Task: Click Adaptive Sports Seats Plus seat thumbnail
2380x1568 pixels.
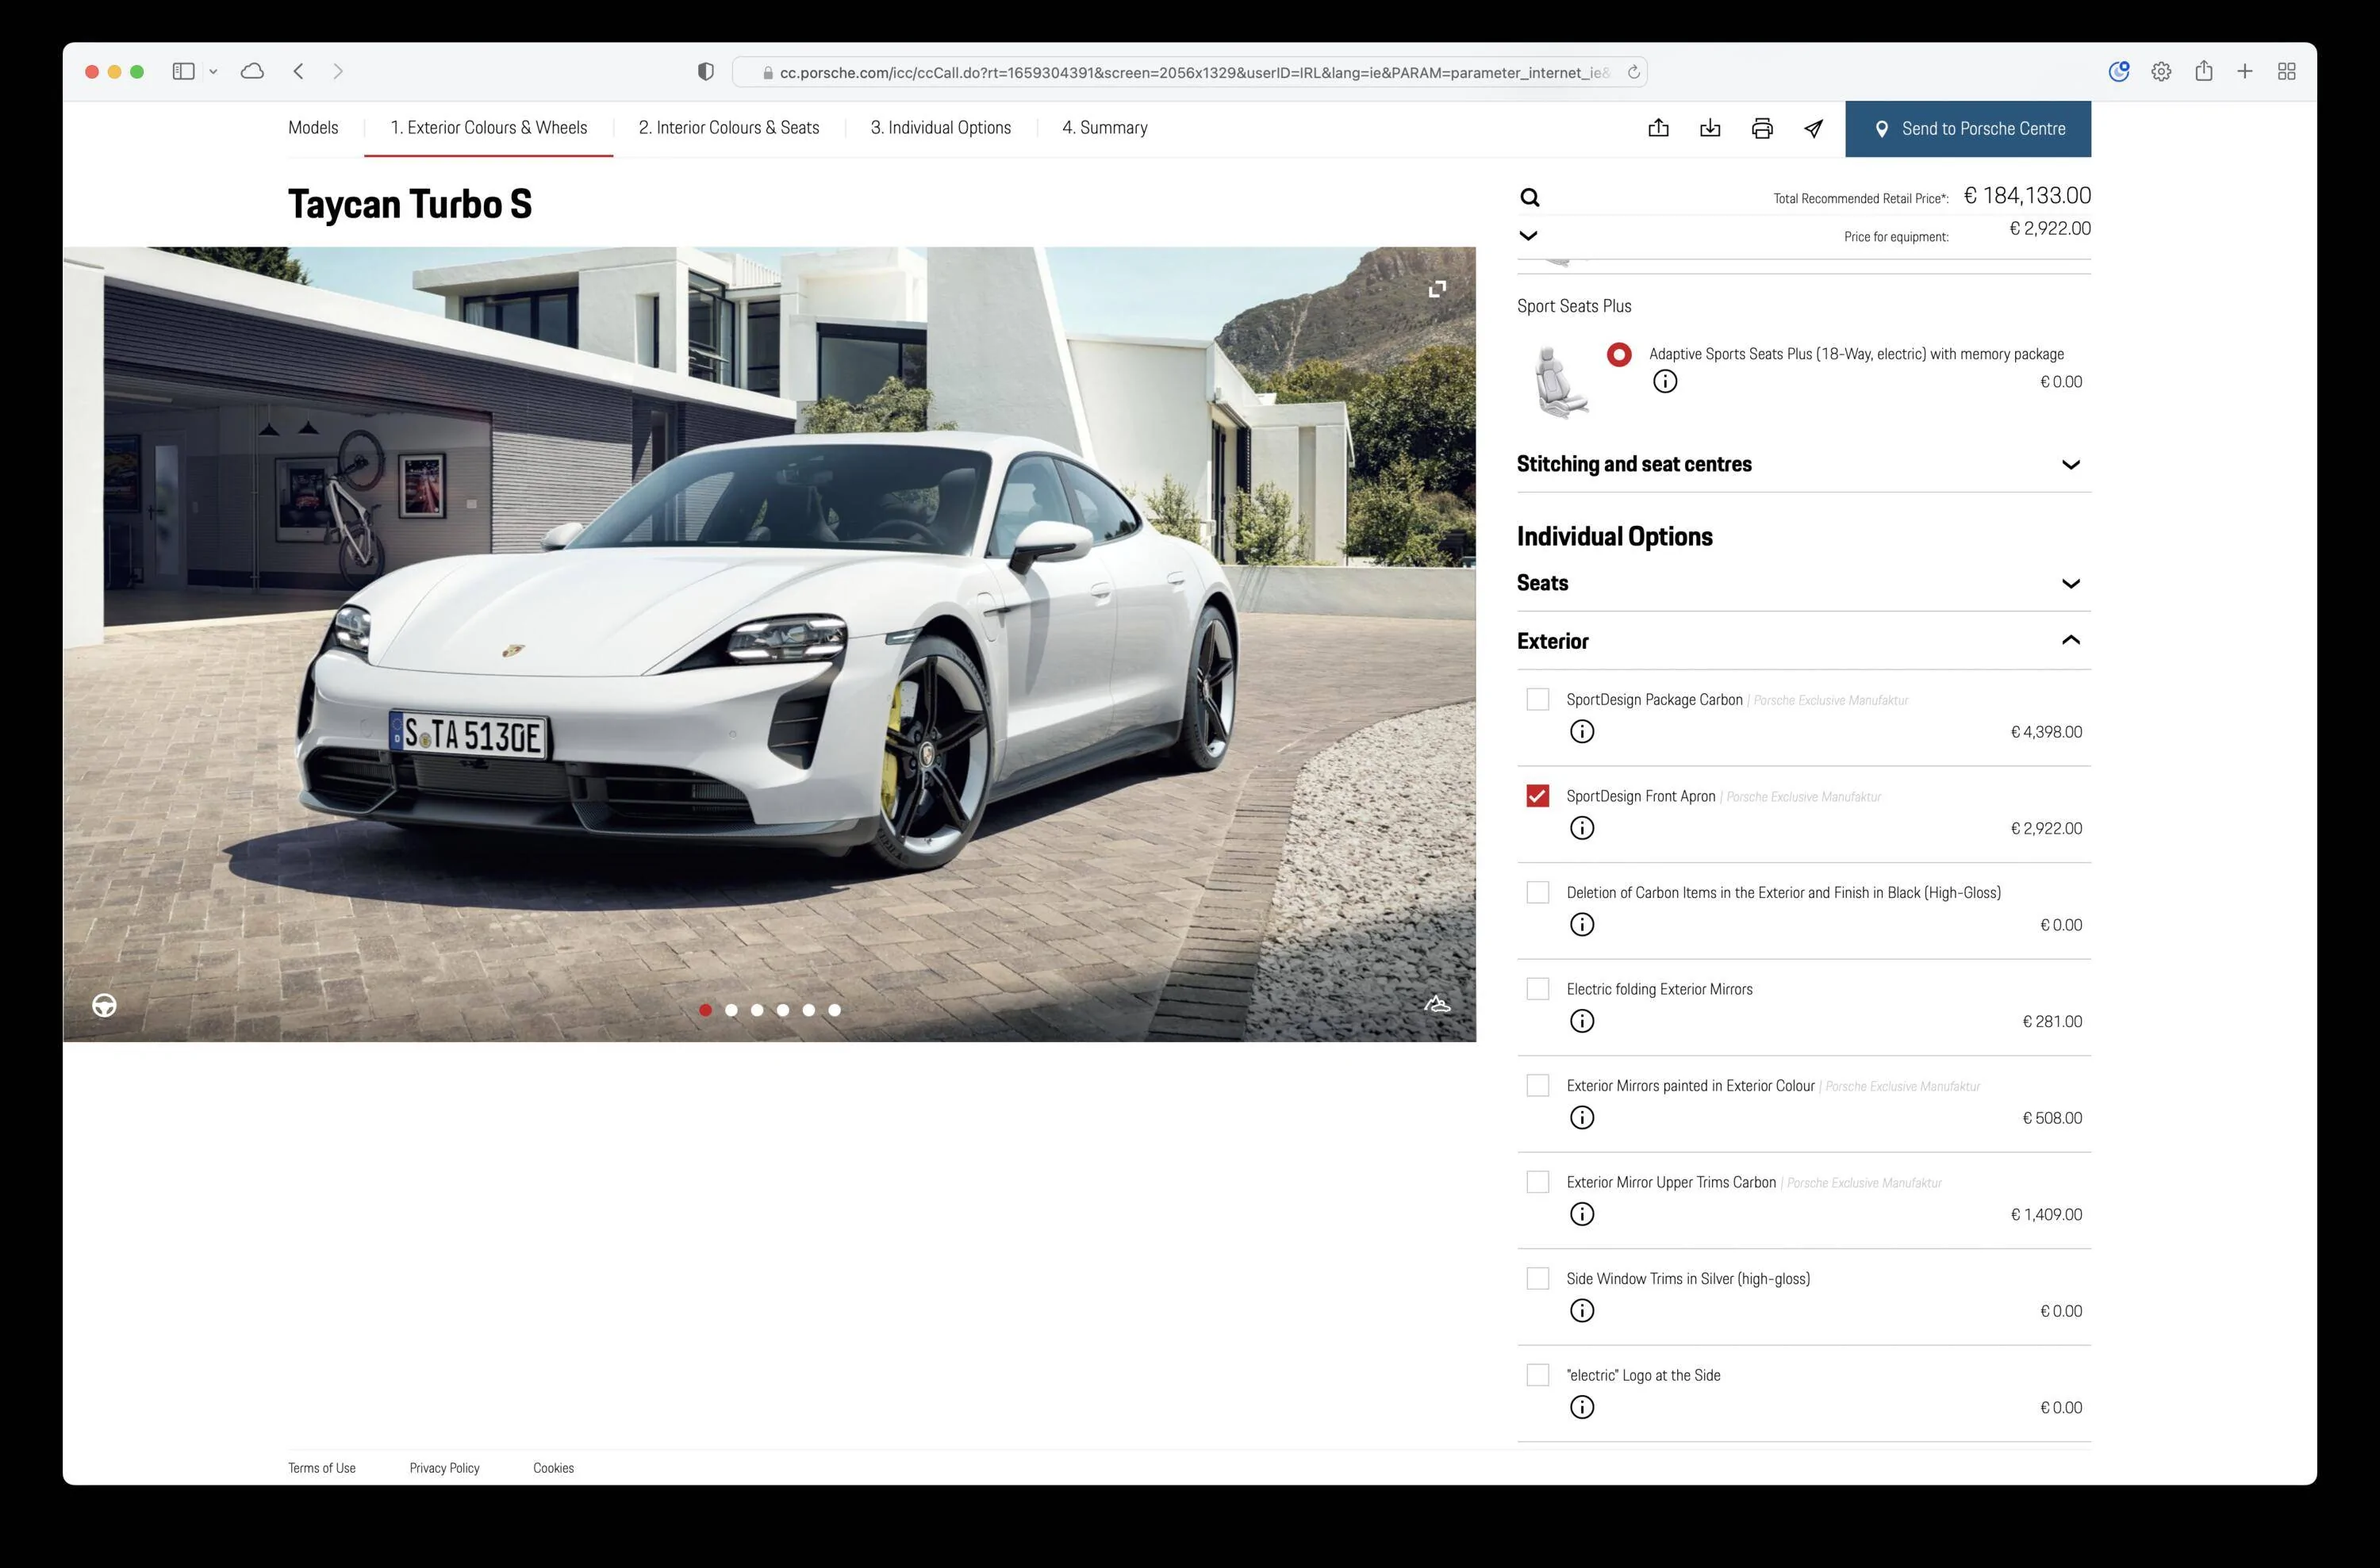Action: click(1560, 381)
